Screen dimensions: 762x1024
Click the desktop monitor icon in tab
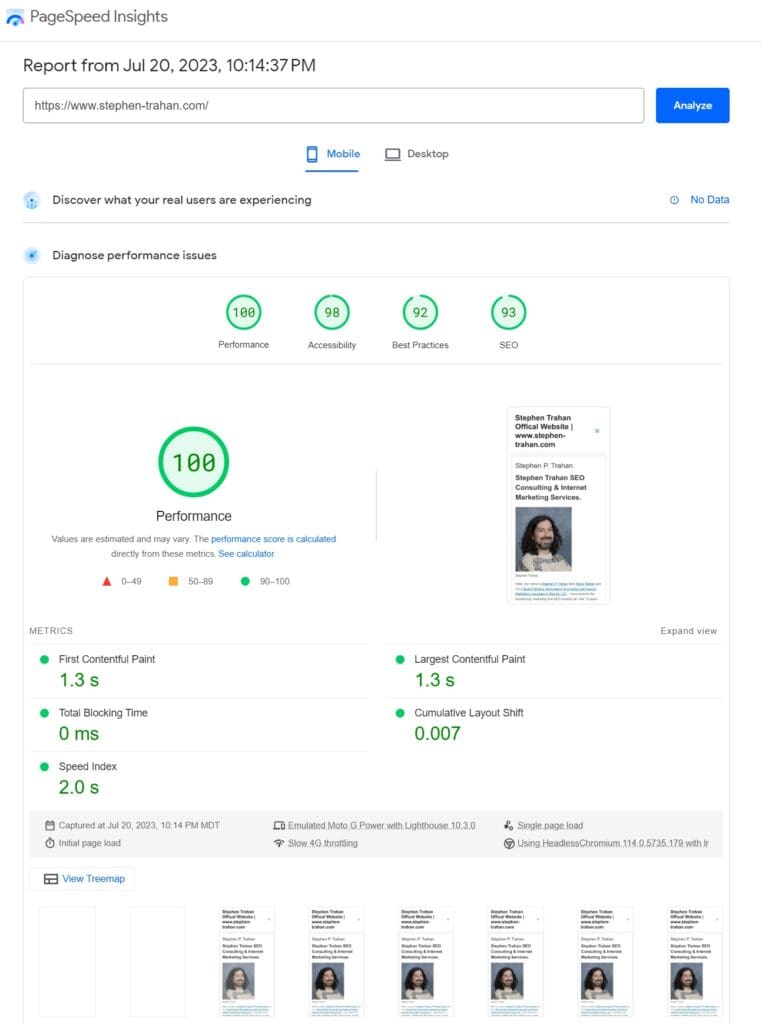pyautogui.click(x=392, y=154)
